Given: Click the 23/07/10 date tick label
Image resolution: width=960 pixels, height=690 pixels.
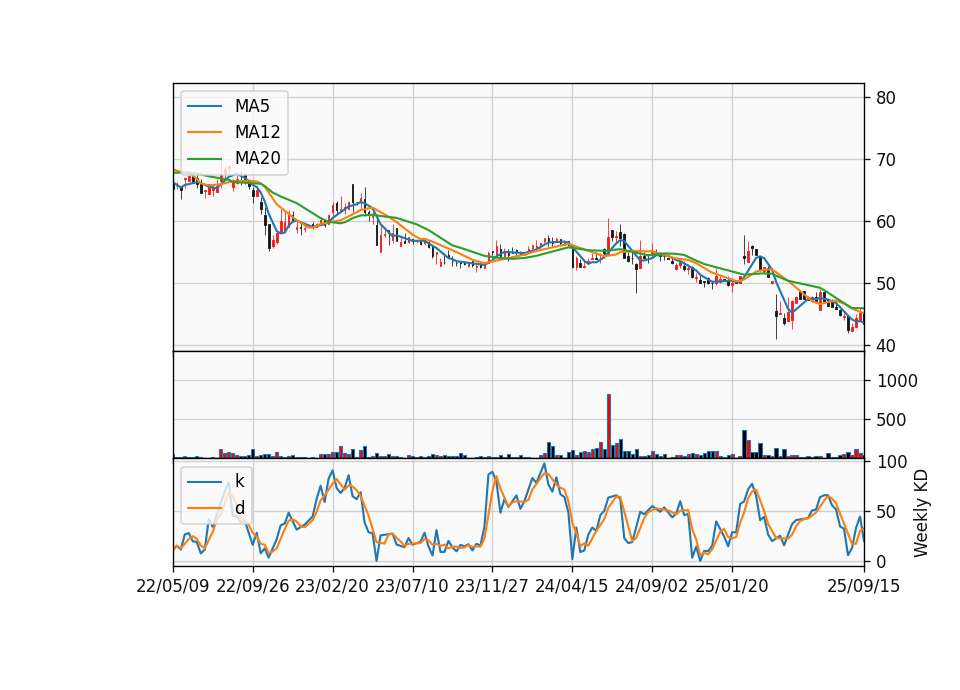Looking at the screenshot, I should 412,586.
